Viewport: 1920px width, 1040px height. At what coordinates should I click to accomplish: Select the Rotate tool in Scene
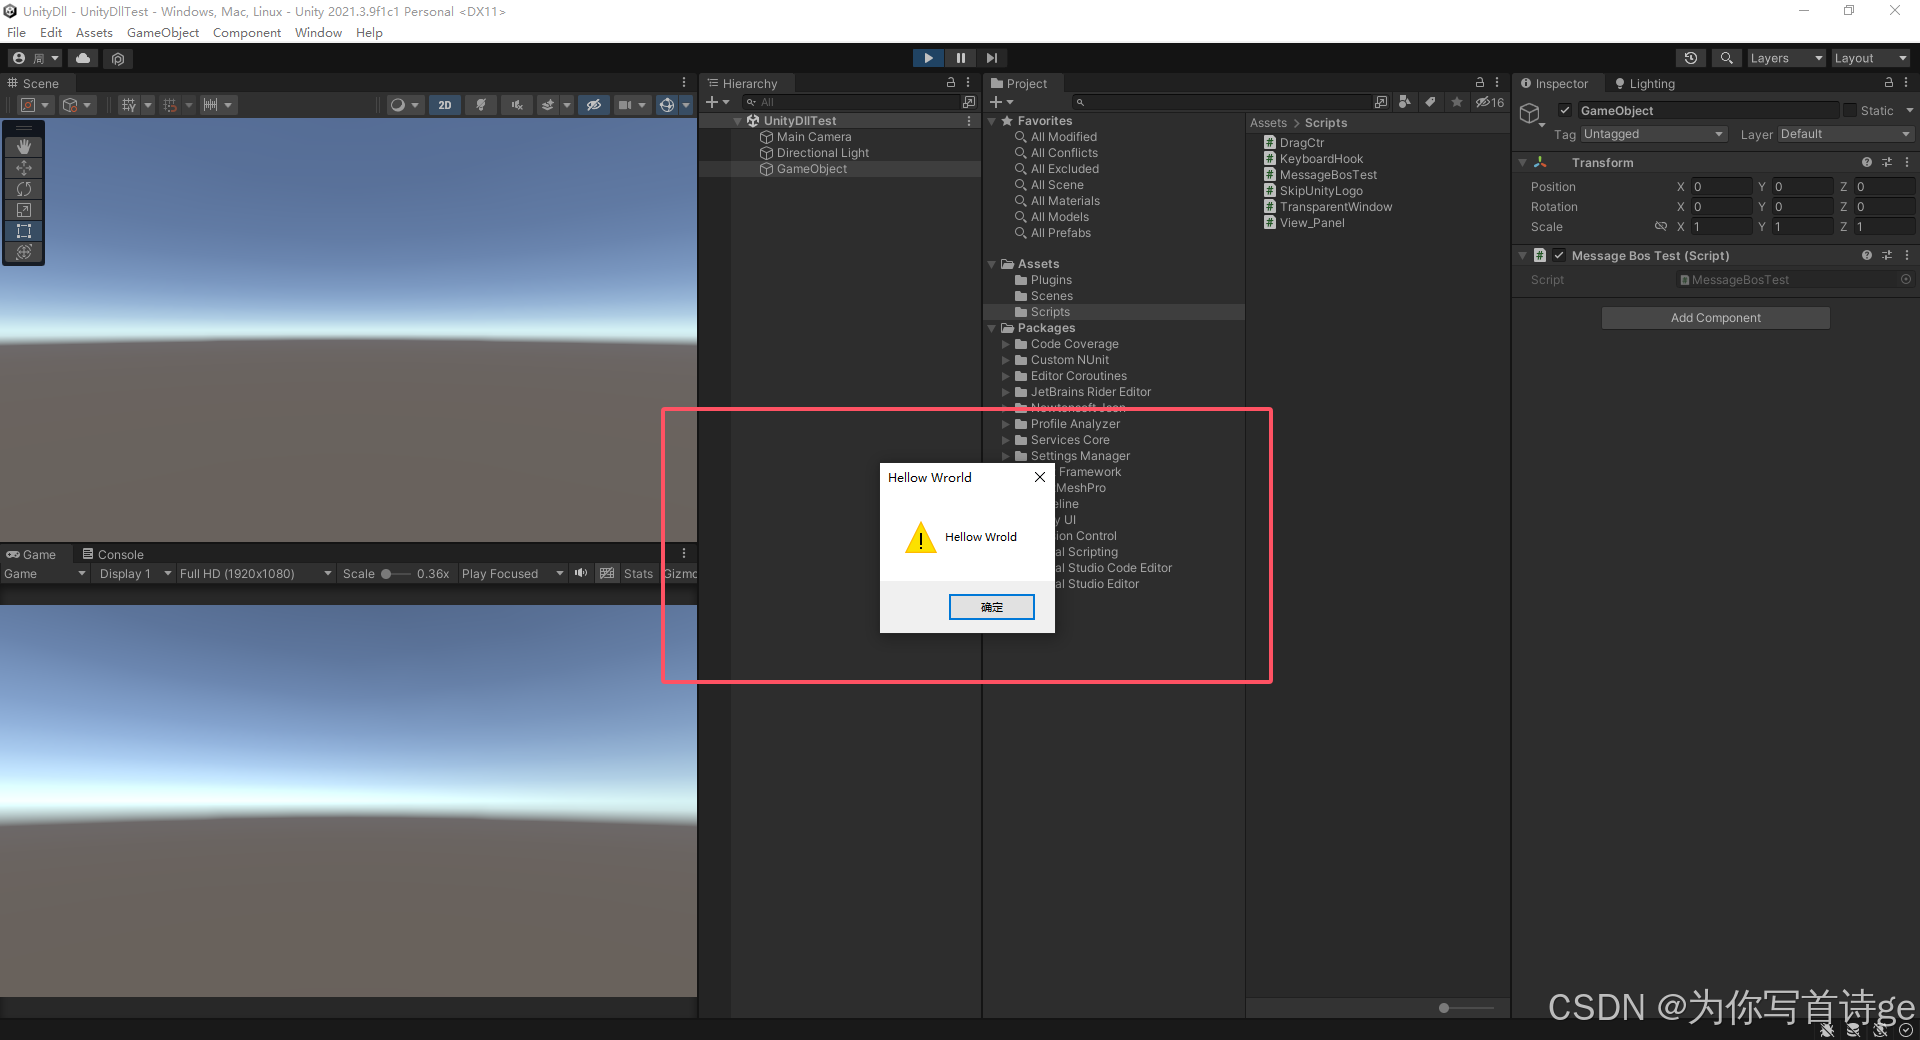pyautogui.click(x=24, y=189)
